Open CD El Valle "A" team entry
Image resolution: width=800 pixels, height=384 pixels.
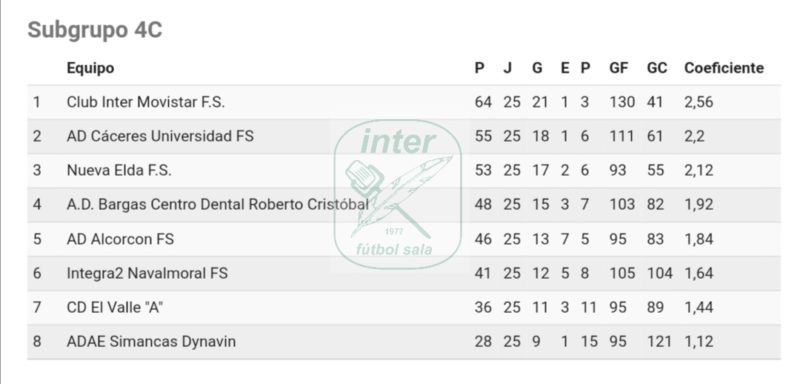point(114,308)
